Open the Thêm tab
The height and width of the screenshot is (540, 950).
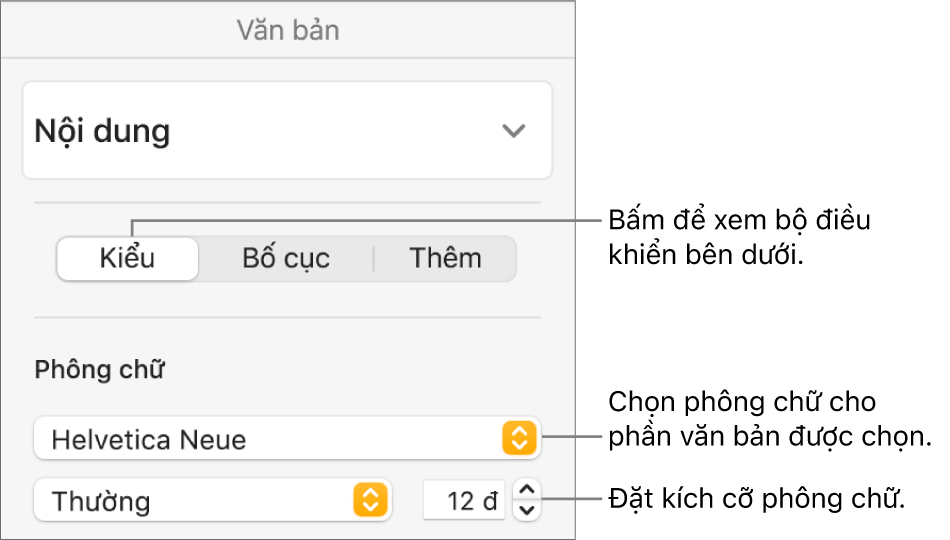445,259
